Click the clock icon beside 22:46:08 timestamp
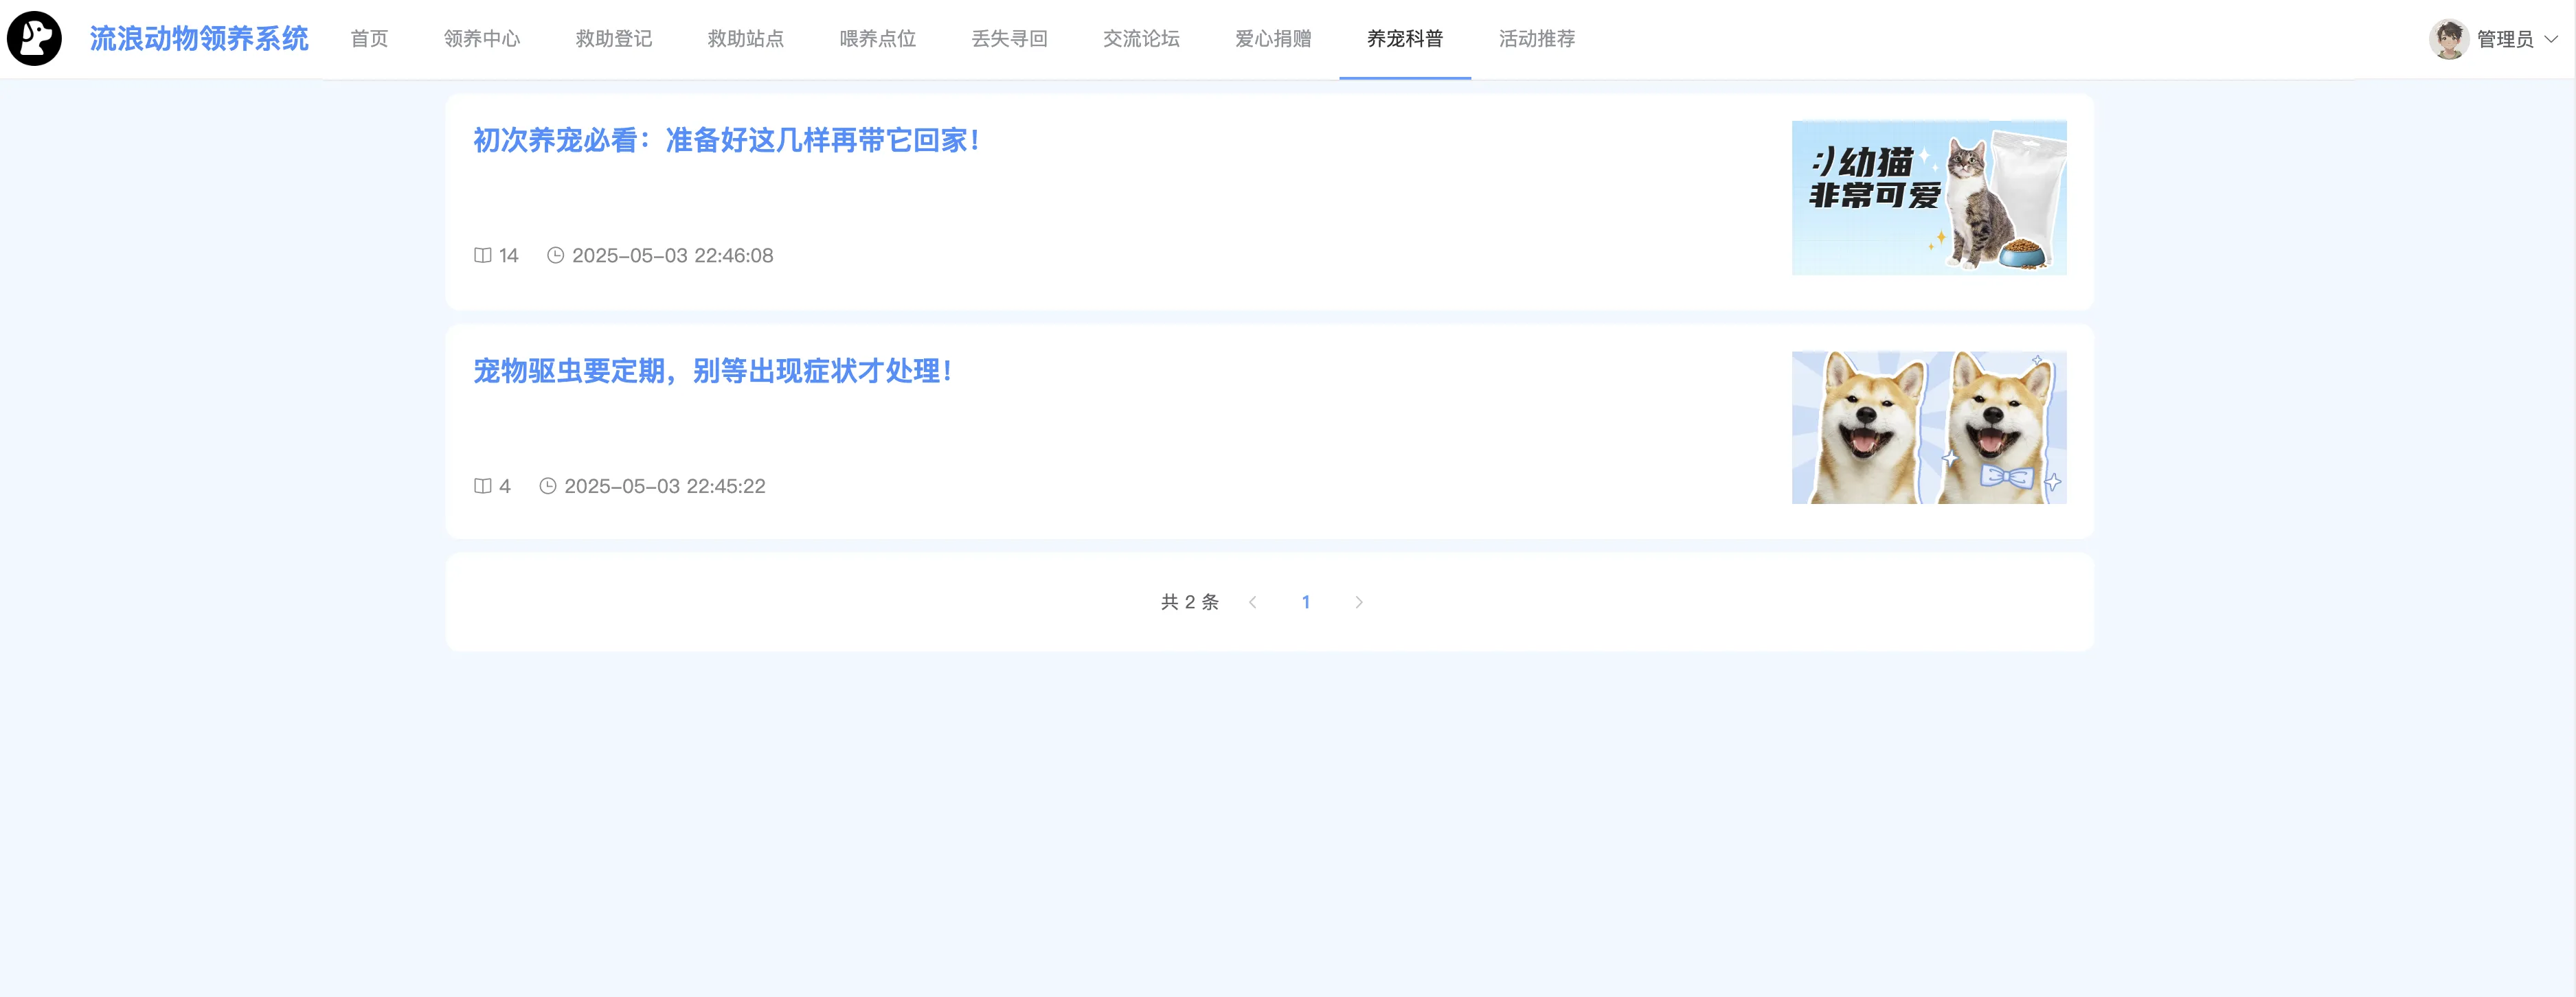 tap(555, 255)
